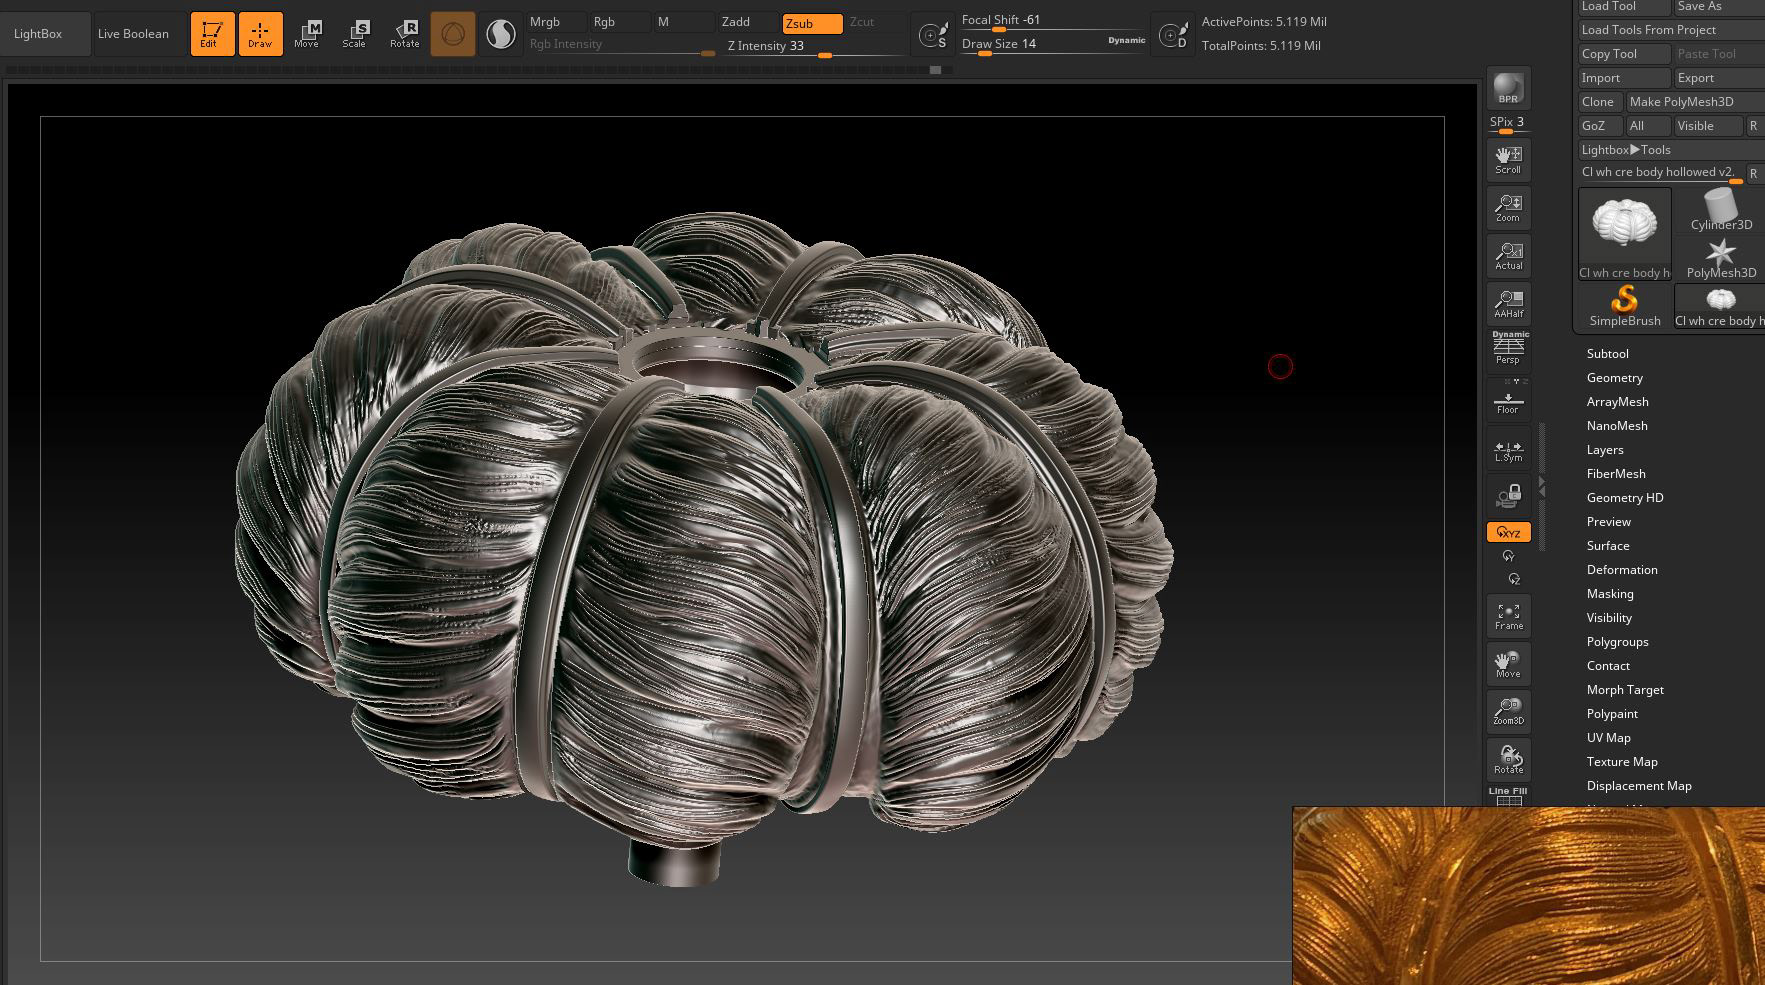Screen dimensions: 1765x985
Task: Select the Cylinder3D tool thumbnail
Action: pyautogui.click(x=1720, y=211)
